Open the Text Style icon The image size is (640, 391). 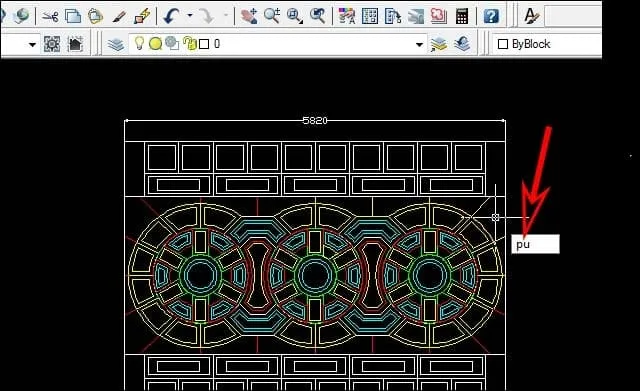[x=531, y=16]
